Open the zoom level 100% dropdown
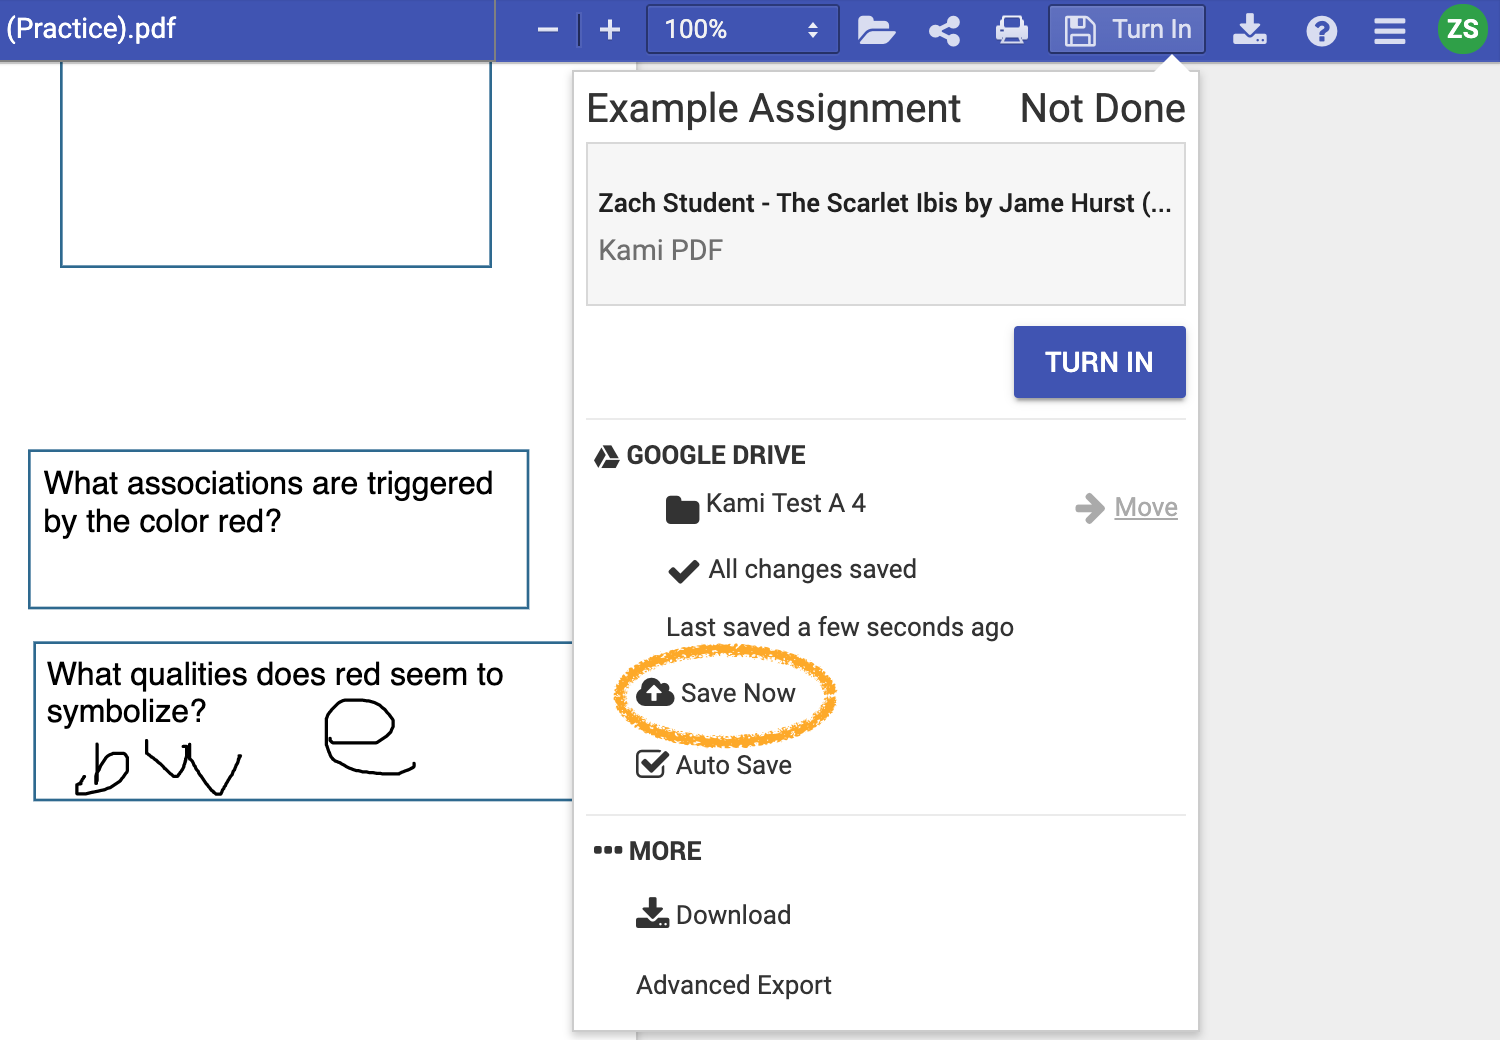 742,30
